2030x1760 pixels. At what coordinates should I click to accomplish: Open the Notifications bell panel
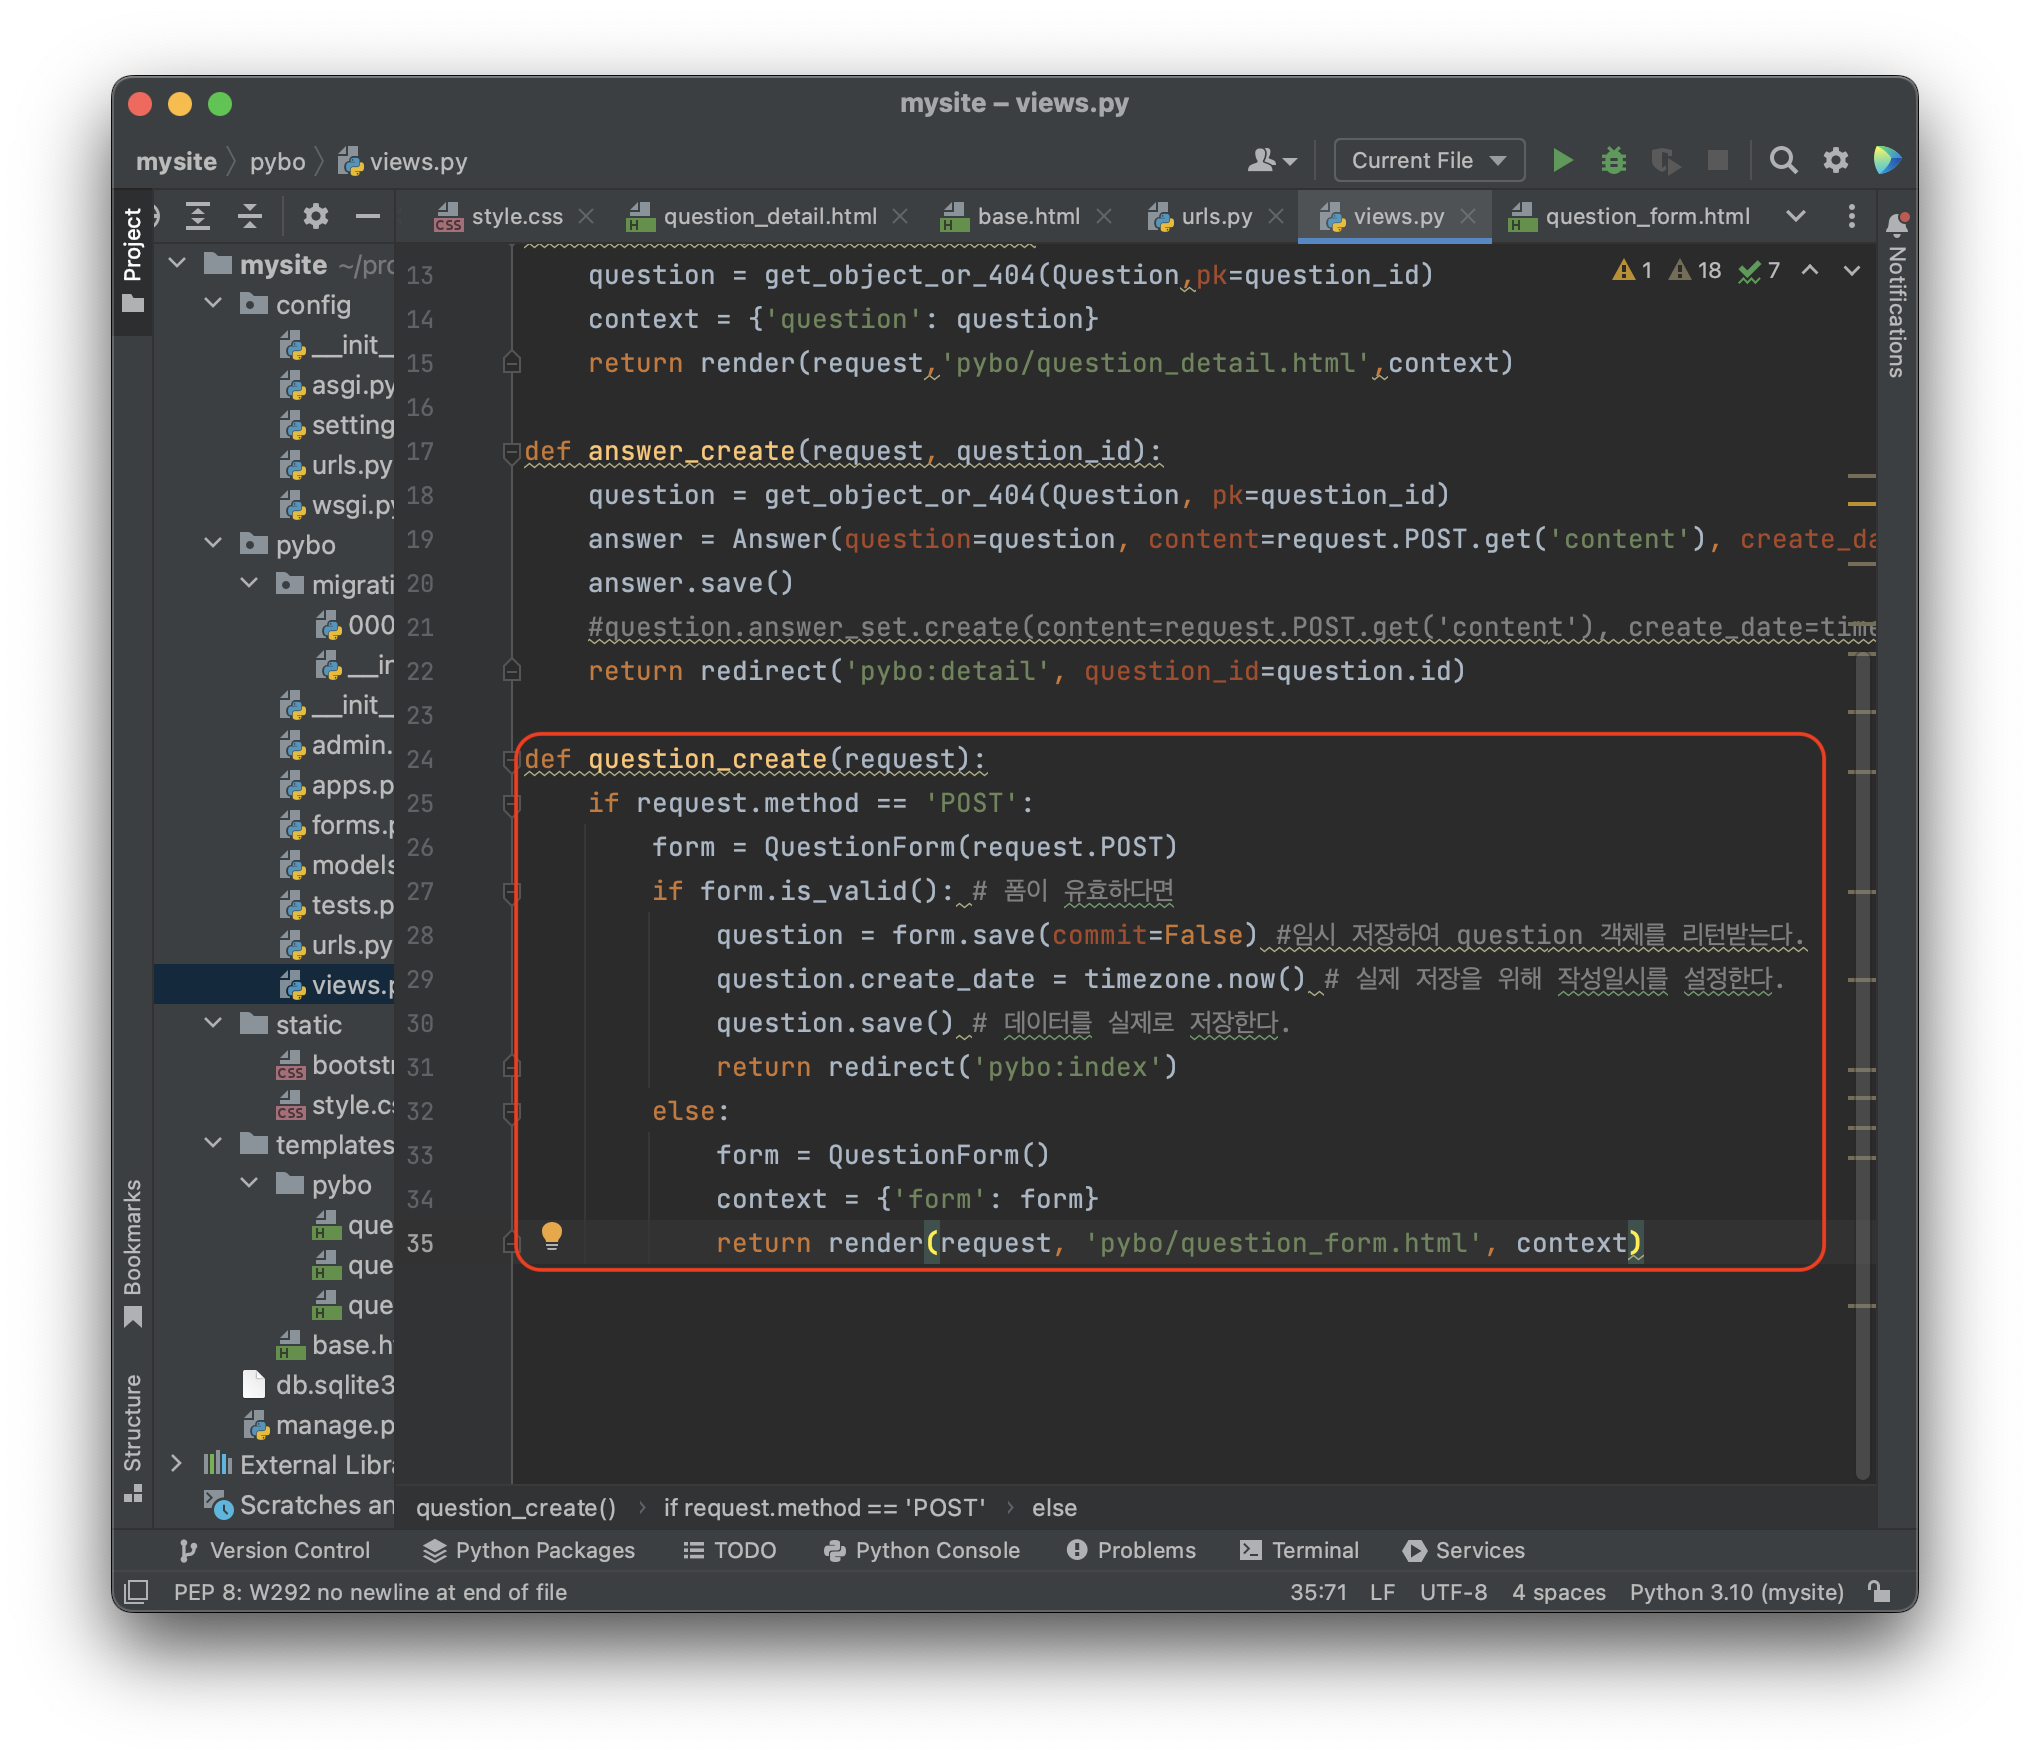tap(1896, 224)
